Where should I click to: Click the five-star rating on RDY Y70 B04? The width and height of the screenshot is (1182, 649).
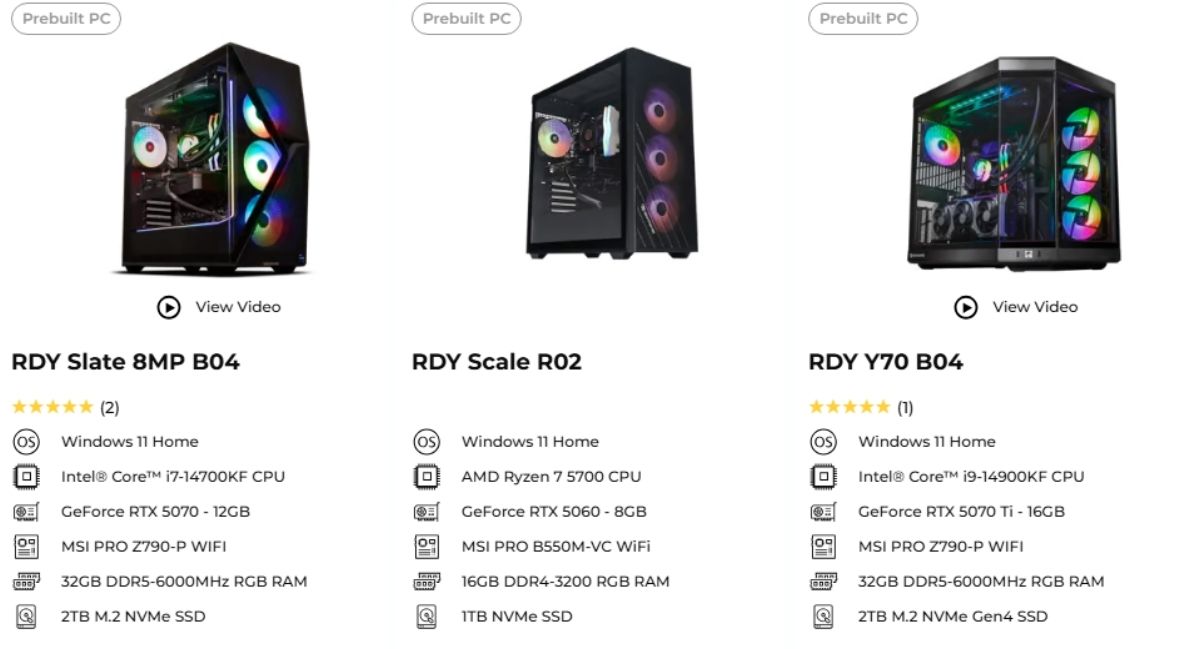point(849,407)
